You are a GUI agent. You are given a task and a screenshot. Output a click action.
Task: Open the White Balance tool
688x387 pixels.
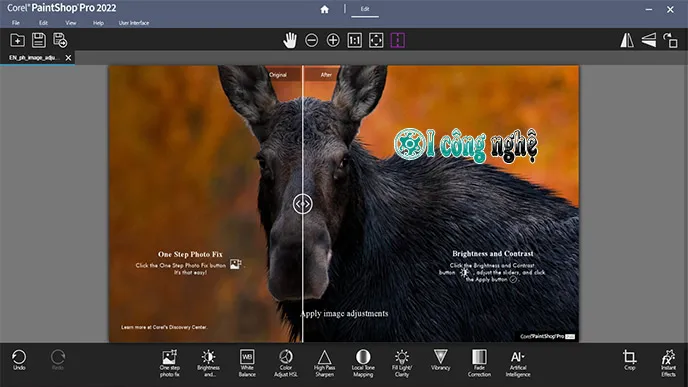247,364
